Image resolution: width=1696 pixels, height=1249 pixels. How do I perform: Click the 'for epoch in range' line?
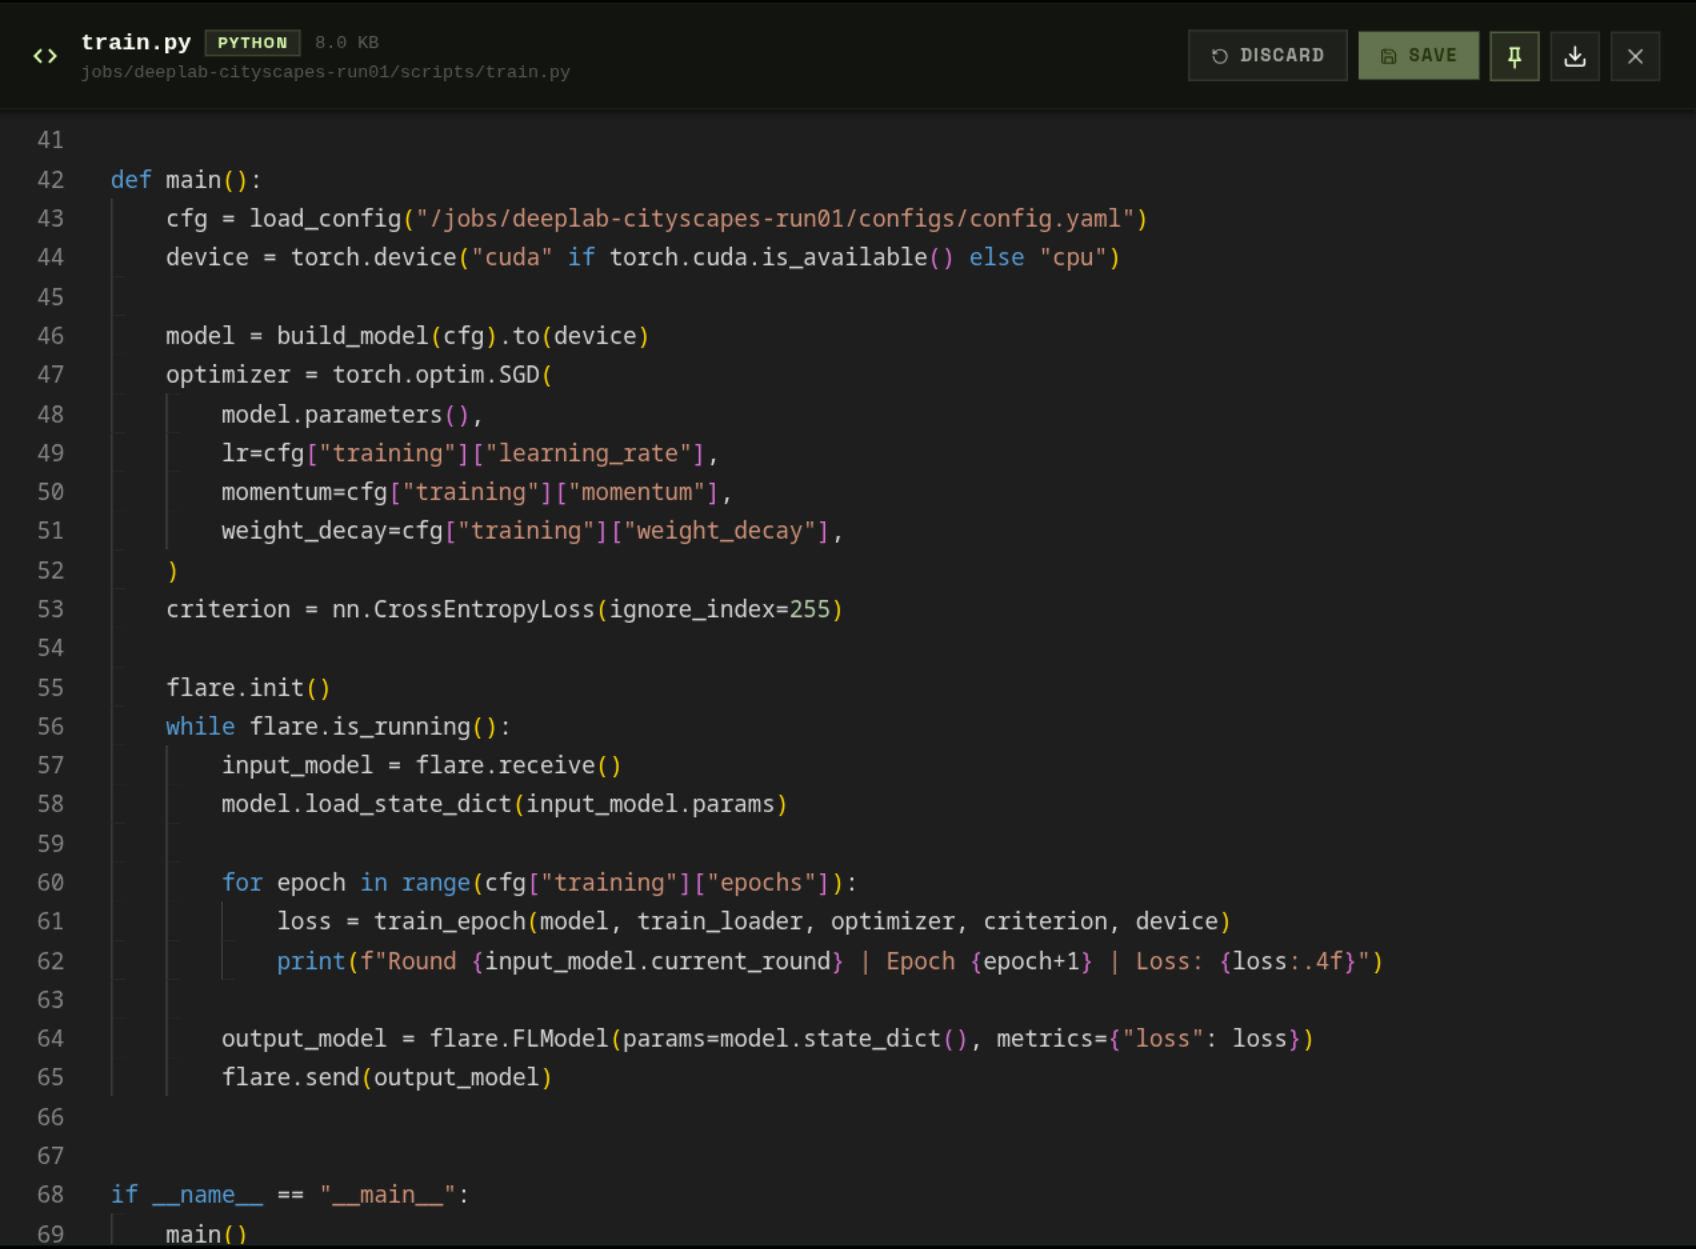[539, 883]
